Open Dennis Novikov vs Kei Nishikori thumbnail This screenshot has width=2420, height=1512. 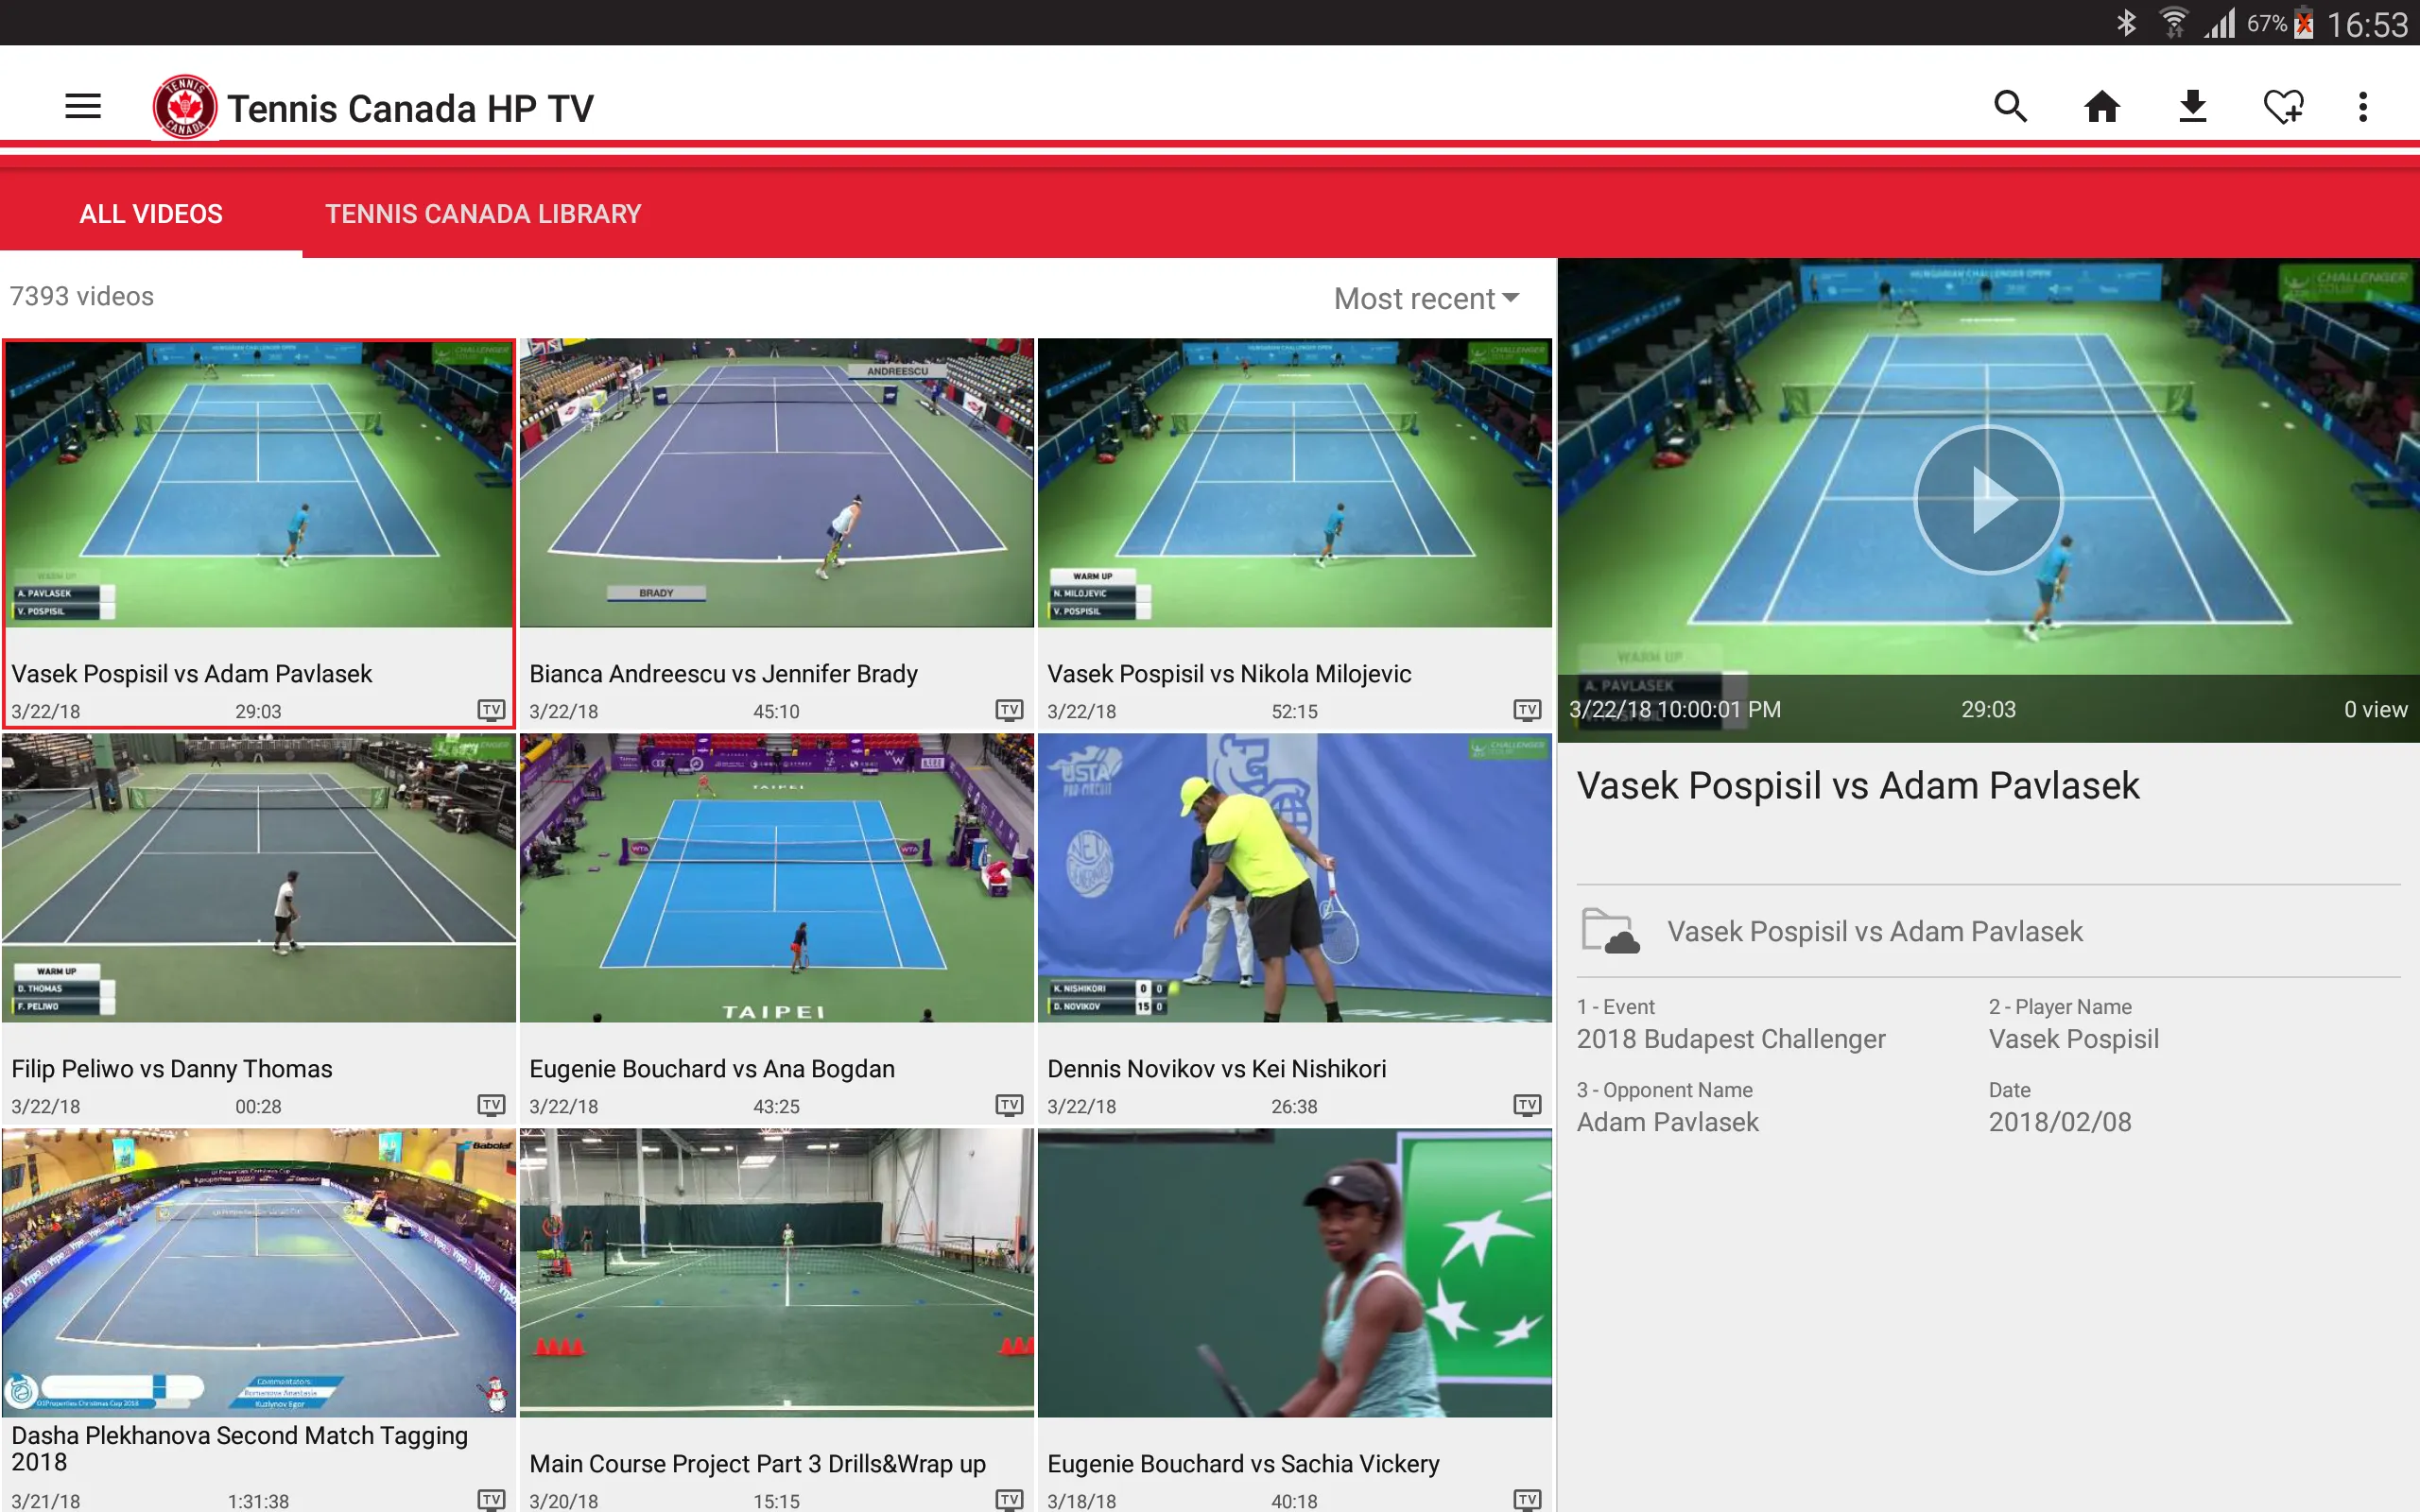pyautogui.click(x=1294, y=878)
